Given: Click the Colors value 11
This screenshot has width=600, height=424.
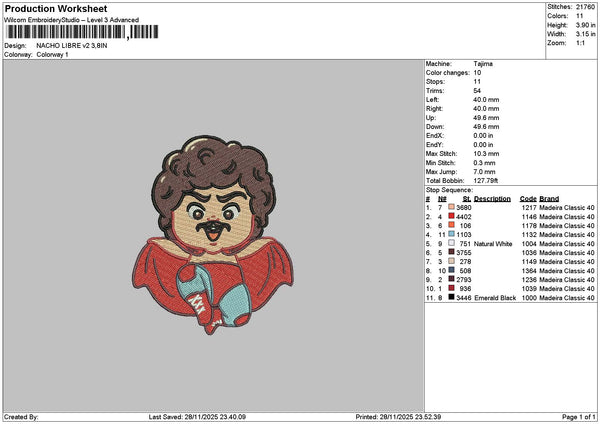Looking at the screenshot, I should 579,16.
